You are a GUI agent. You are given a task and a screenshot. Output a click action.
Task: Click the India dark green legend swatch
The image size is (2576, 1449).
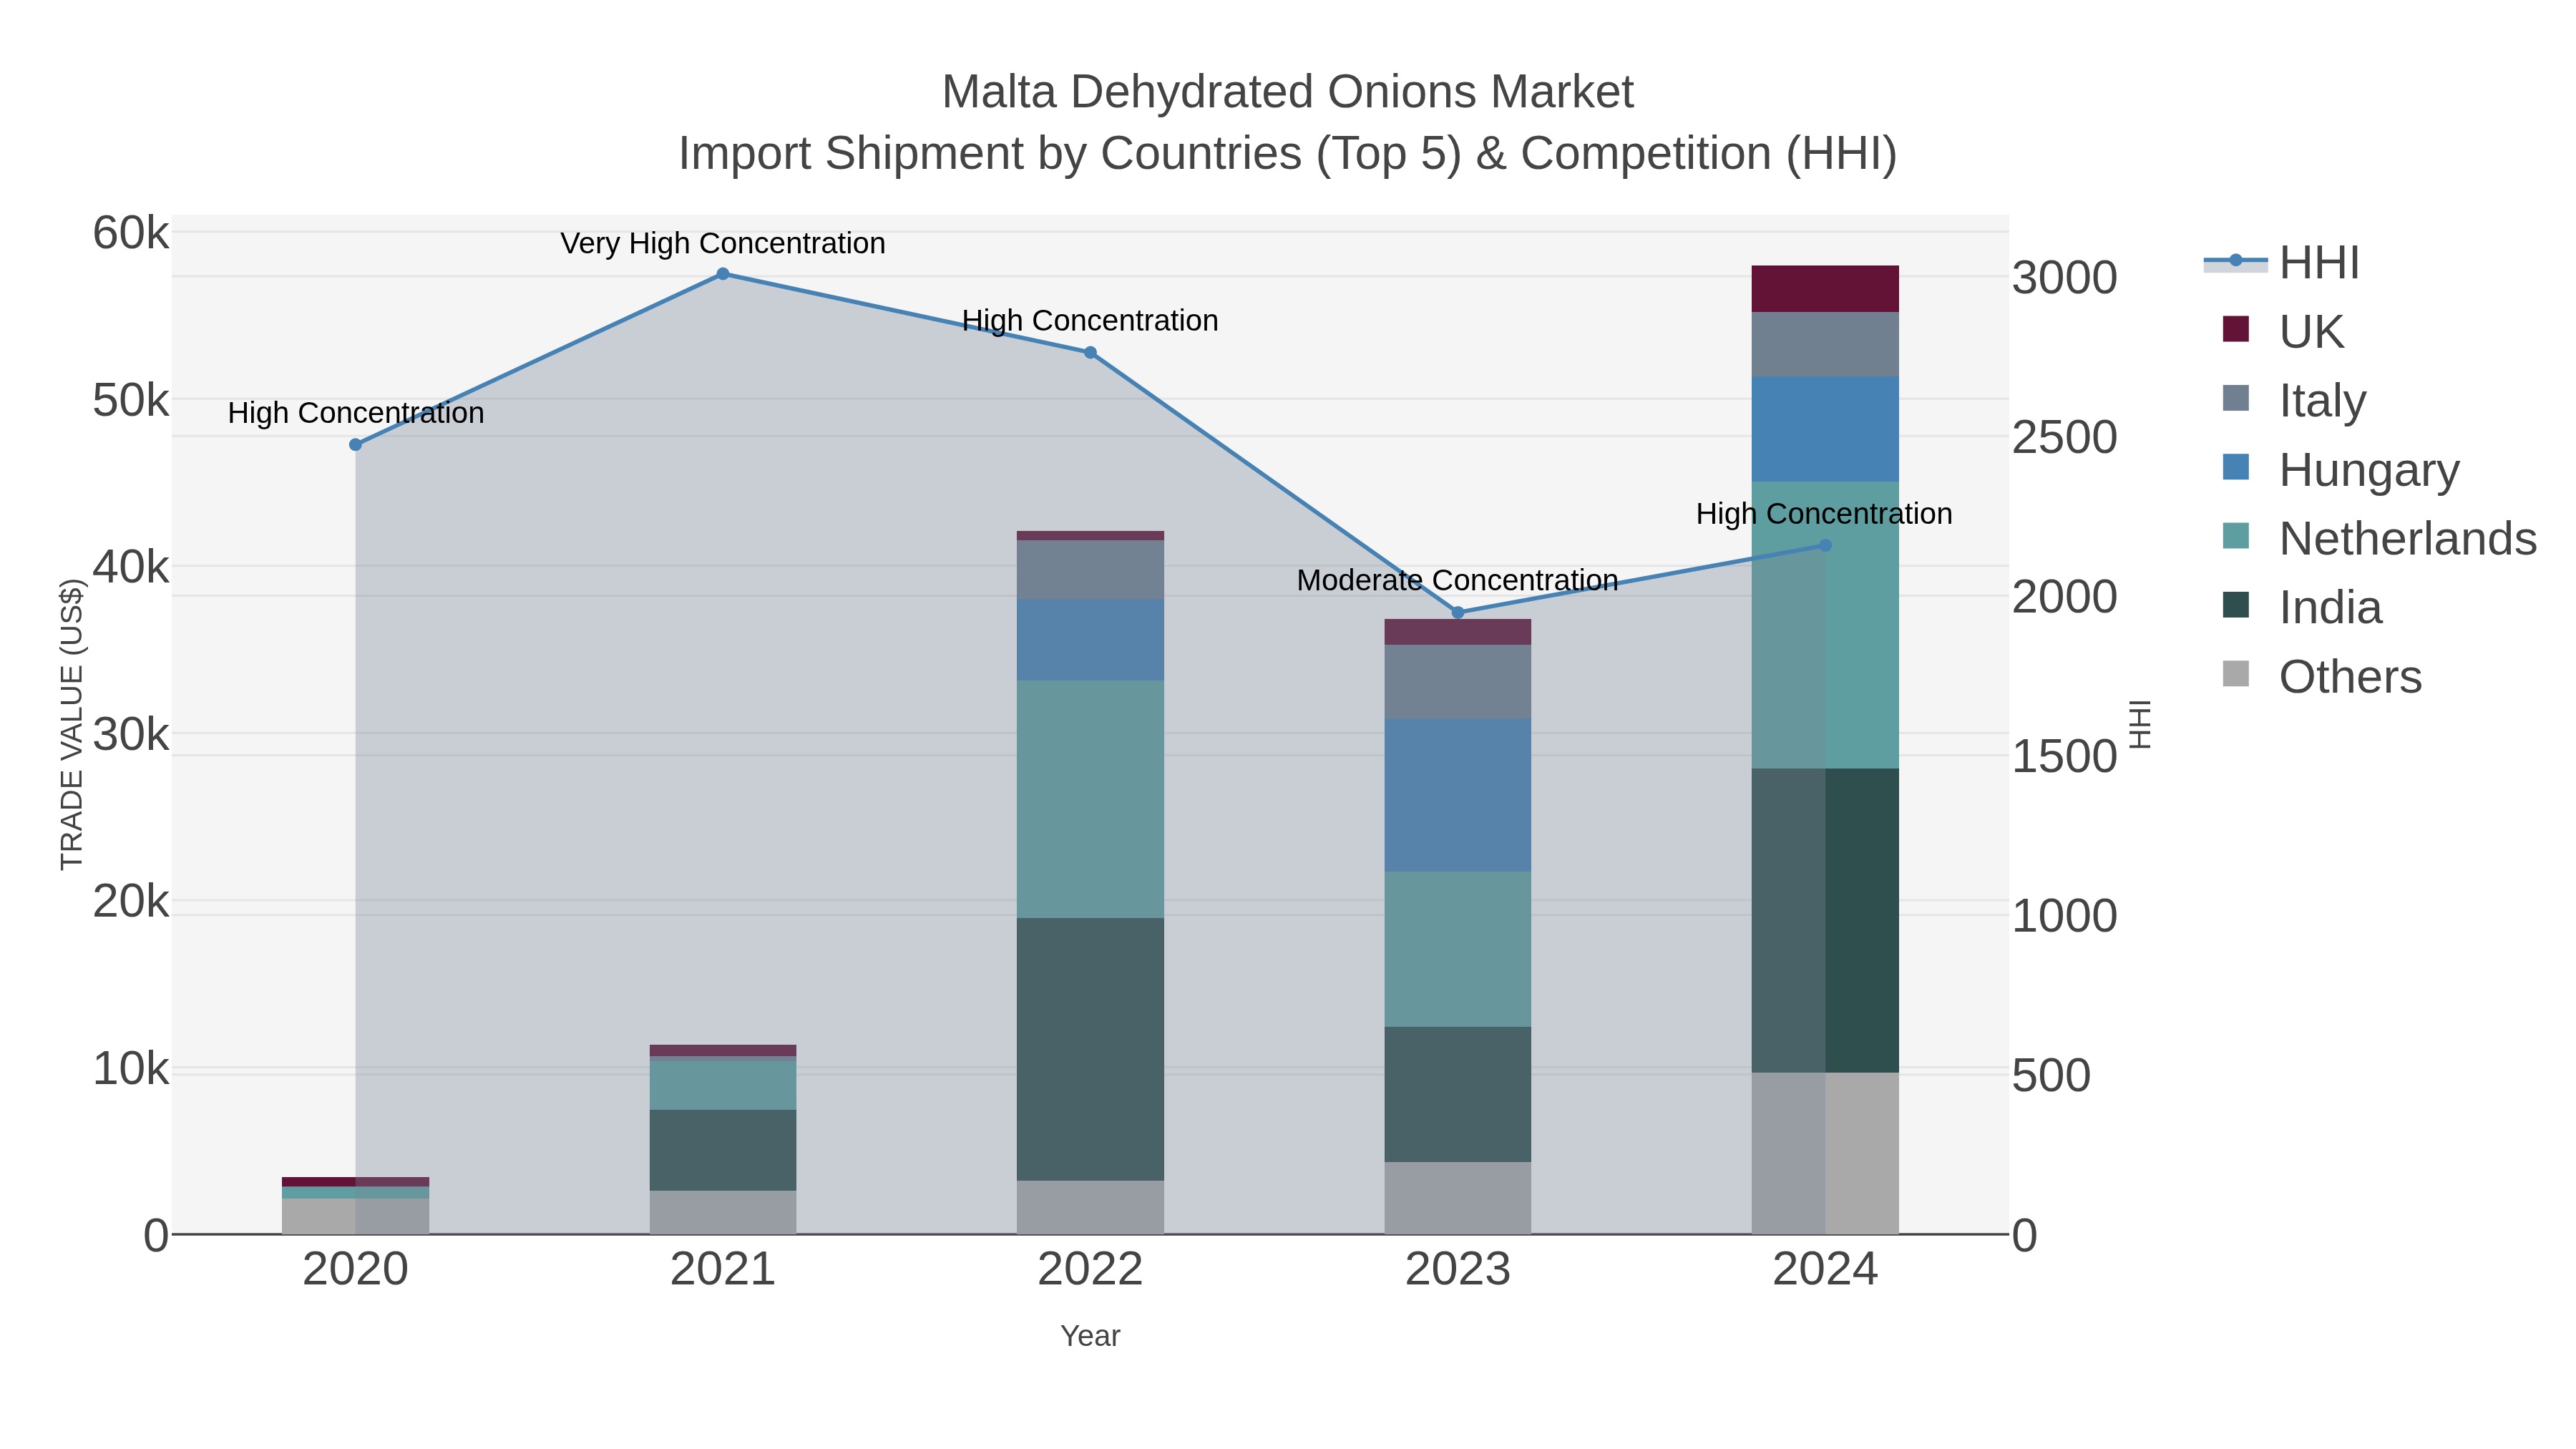click(2235, 605)
